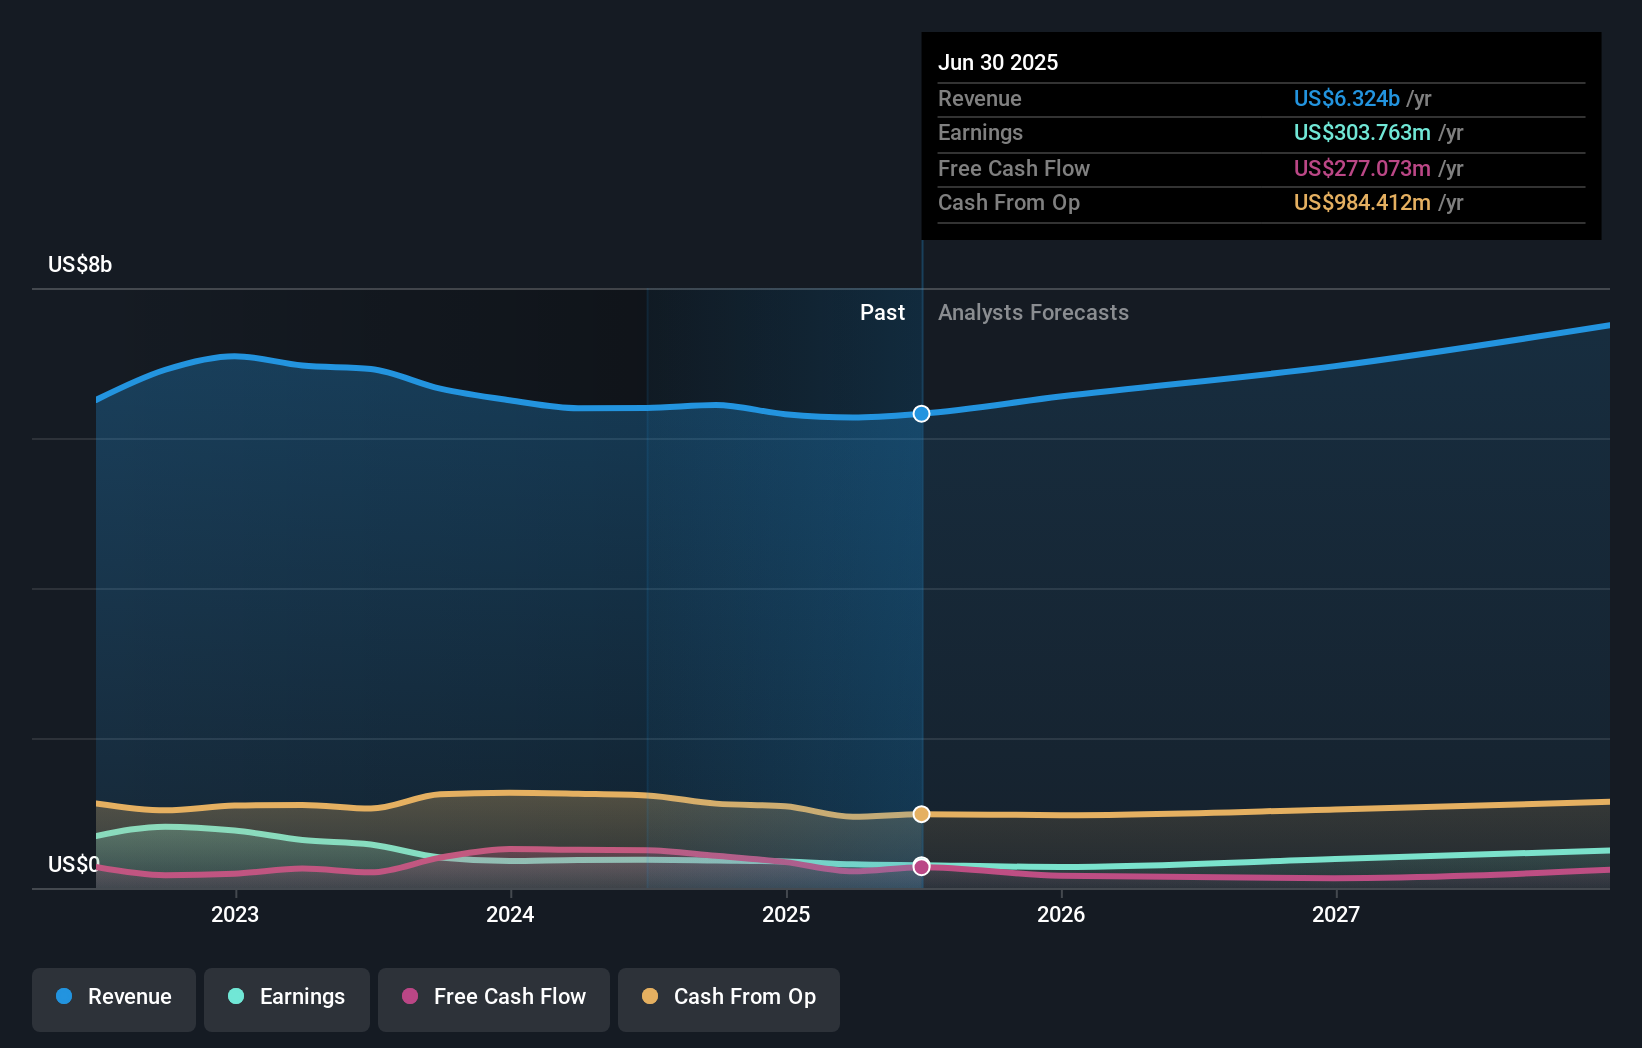The width and height of the screenshot is (1642, 1048).
Task: Open the Analysts Forecasts section
Action: 1033,312
